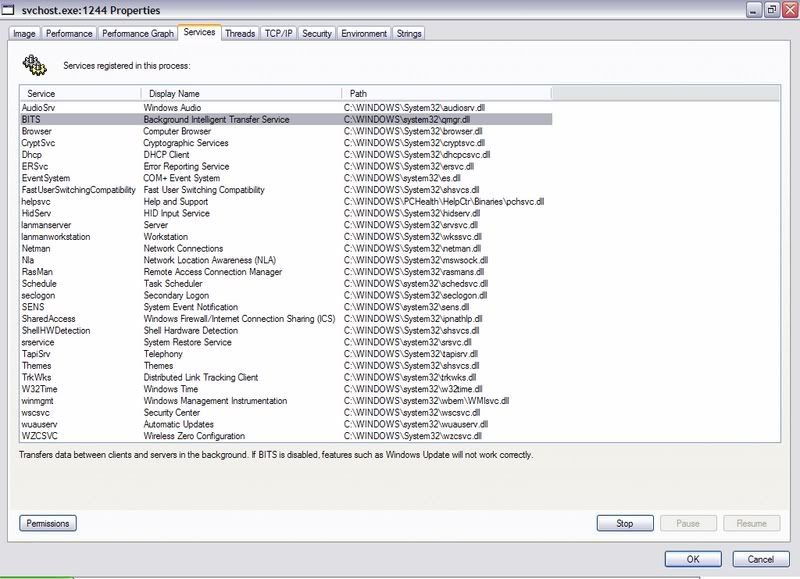Click OK to close properties
Image resolution: width=800 pixels, height=579 pixels.
point(693,558)
